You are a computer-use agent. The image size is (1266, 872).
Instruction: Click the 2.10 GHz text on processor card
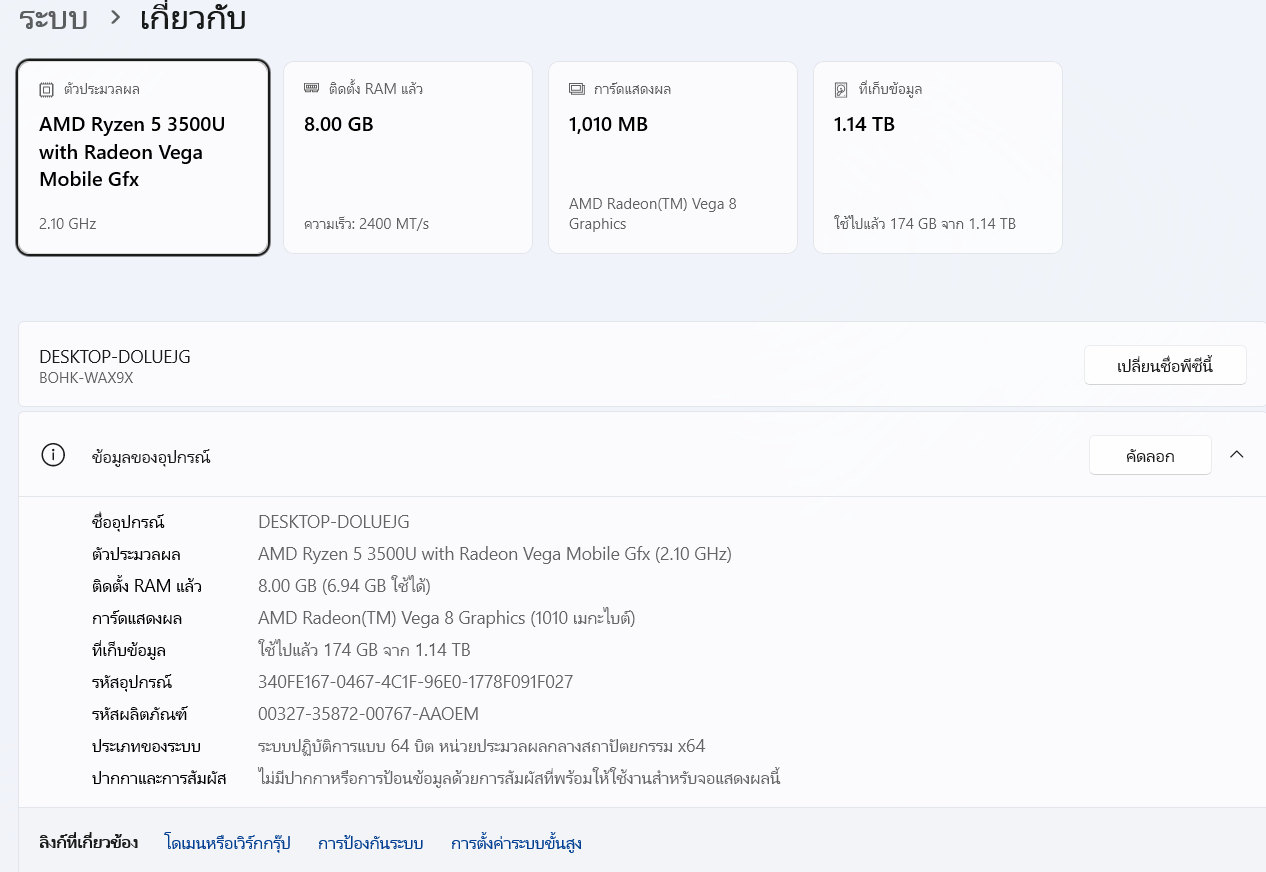pyautogui.click(x=68, y=224)
